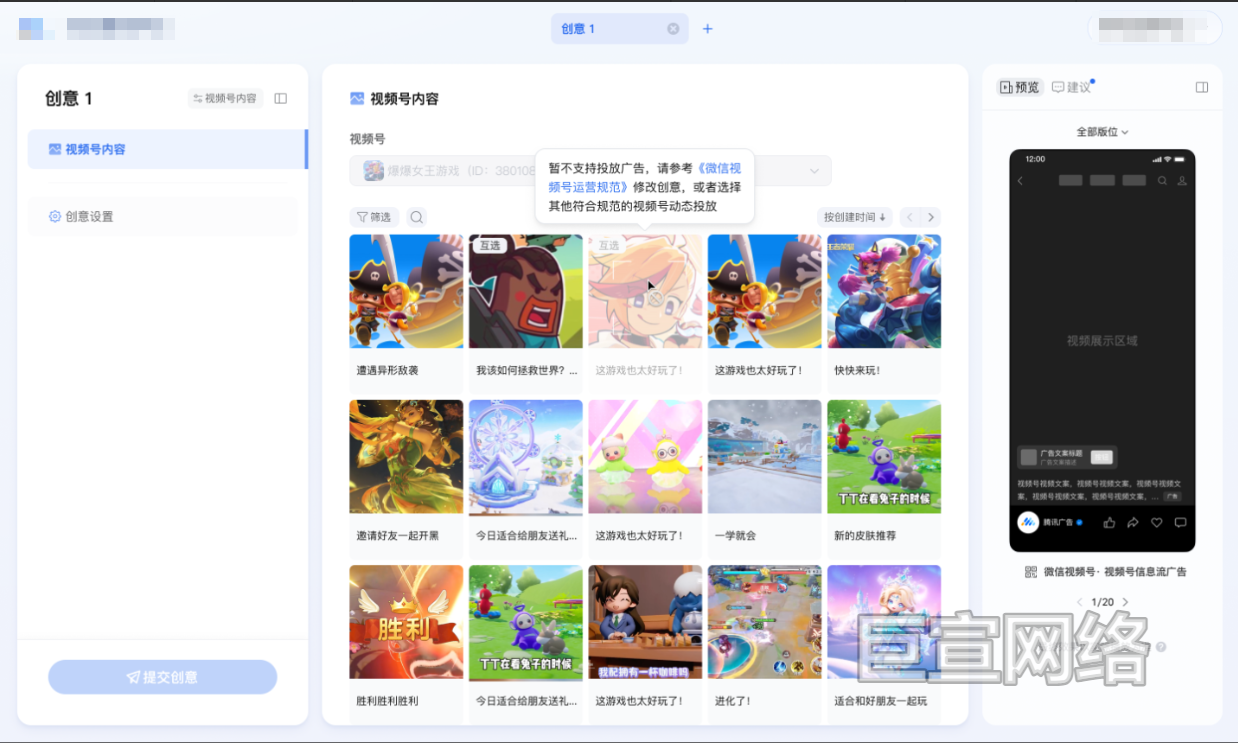Open the 视频号 account dropdown
Screen dimensions: 1238x743
590,171
